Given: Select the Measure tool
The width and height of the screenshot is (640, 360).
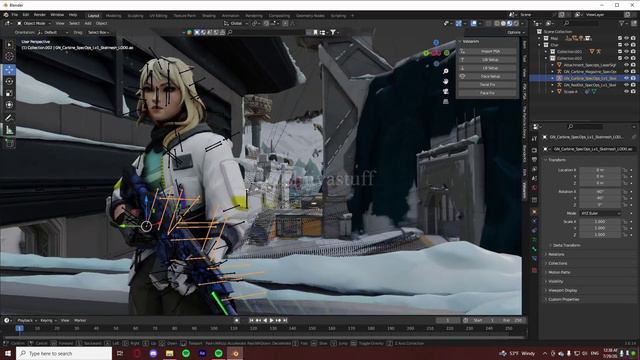Looking at the screenshot, I should [9, 130].
